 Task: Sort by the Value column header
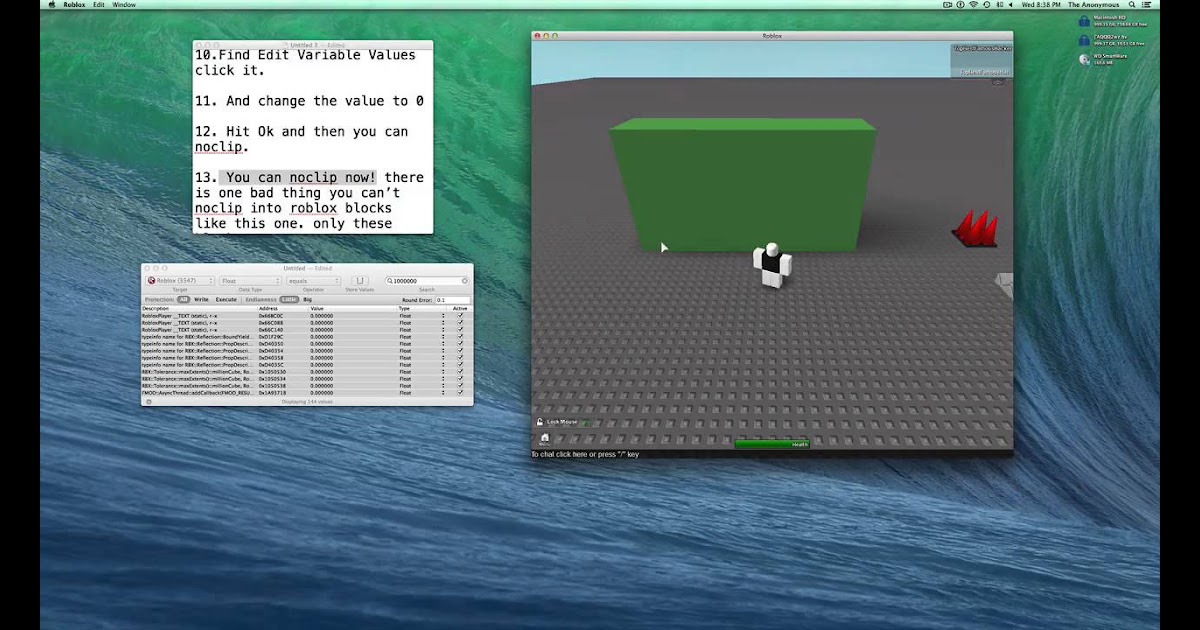point(352,308)
